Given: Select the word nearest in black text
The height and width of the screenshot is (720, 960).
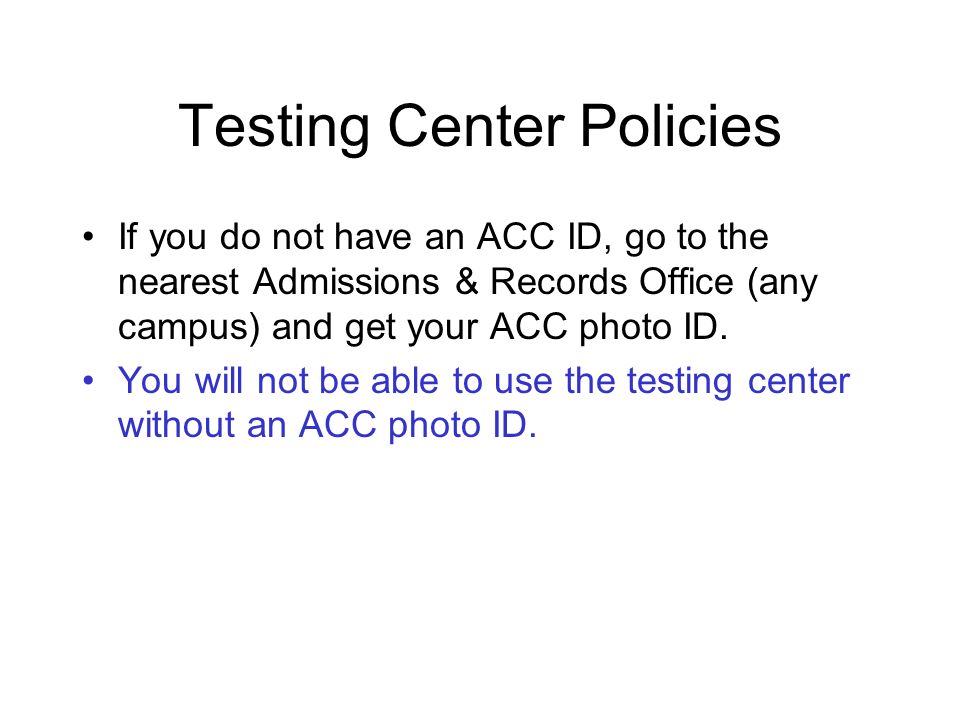Looking at the screenshot, I should point(178,282).
